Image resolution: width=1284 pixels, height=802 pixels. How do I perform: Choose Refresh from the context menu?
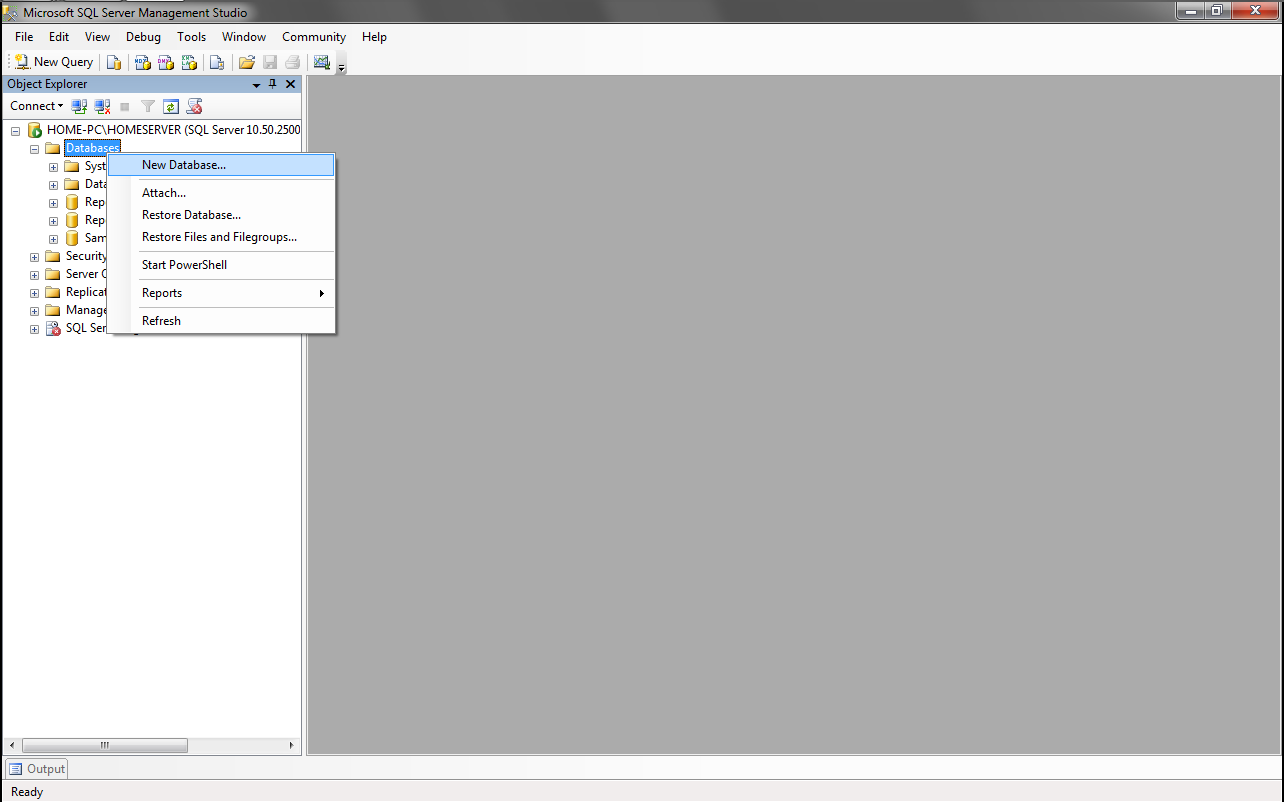[221, 321]
